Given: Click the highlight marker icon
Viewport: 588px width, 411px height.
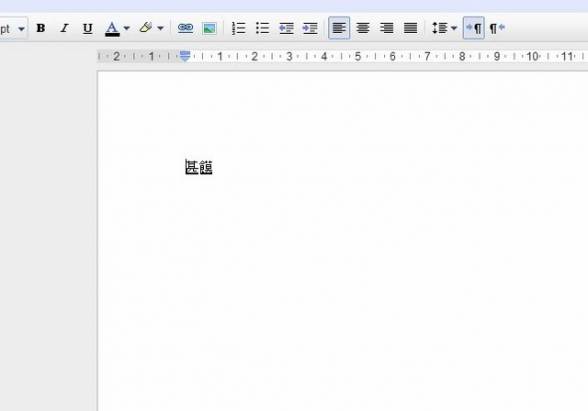Looking at the screenshot, I should 146,27.
